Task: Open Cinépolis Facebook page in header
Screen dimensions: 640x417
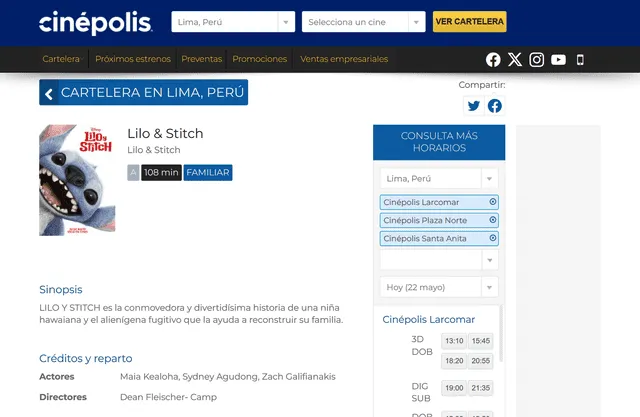Action: (493, 60)
